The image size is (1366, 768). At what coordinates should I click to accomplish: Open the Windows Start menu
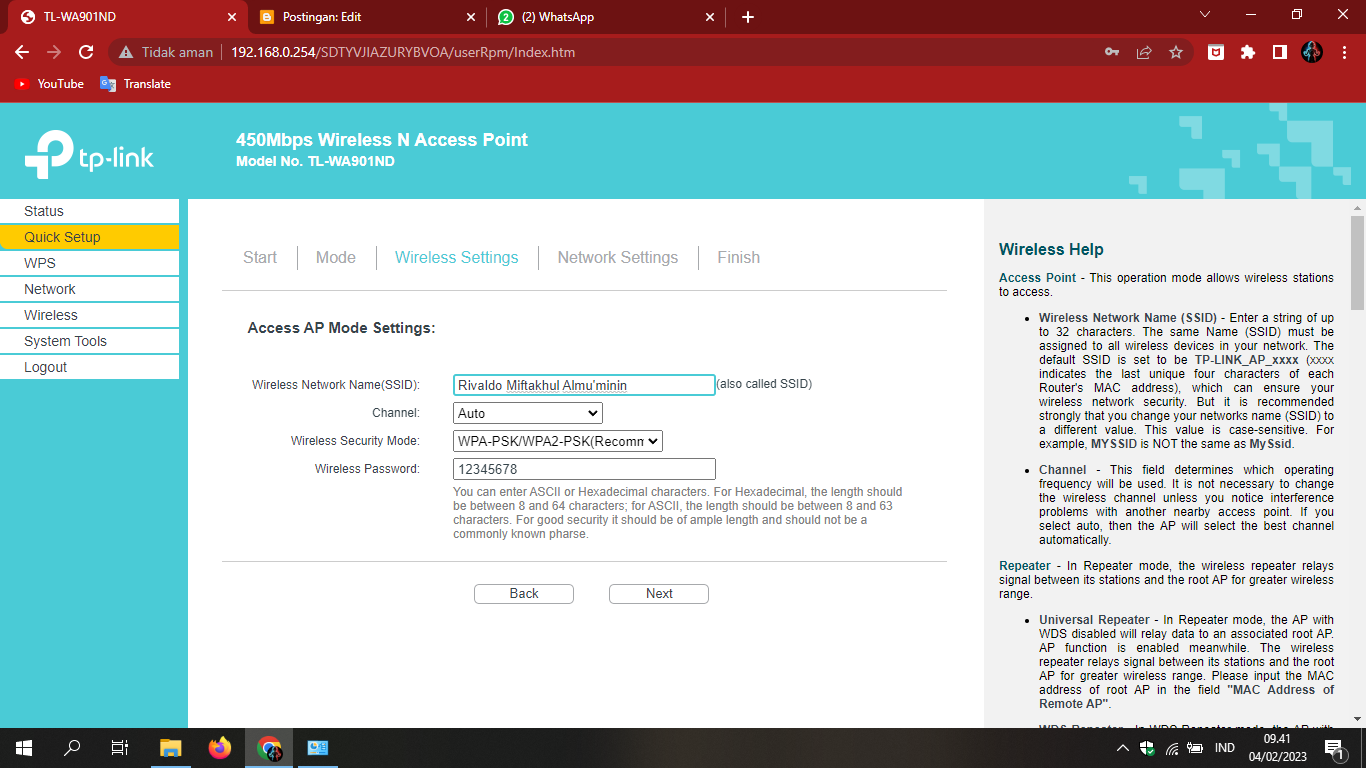[24, 748]
